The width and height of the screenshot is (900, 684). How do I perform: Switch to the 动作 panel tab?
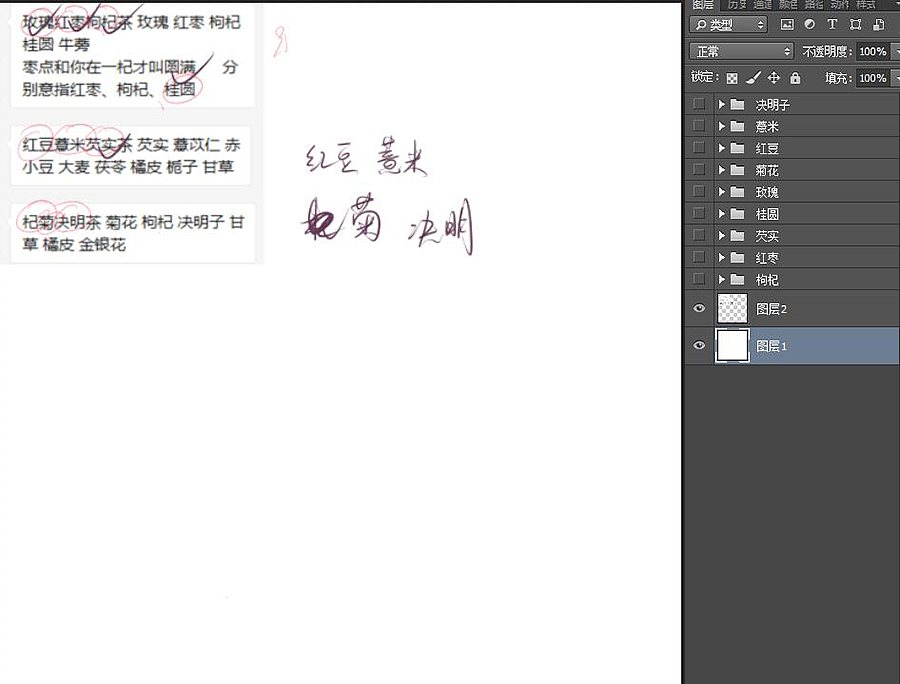pos(839,5)
